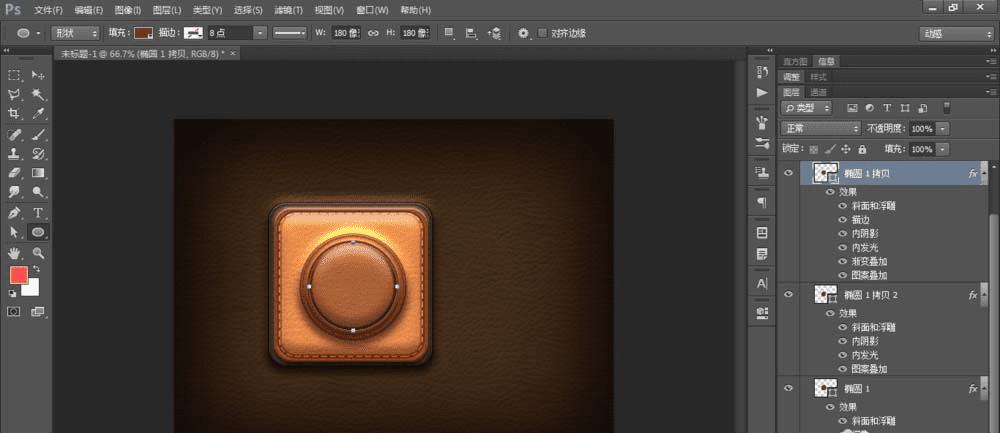This screenshot has height=433, width=1000.
Task: Activate the Zoom tool
Action: [39, 253]
